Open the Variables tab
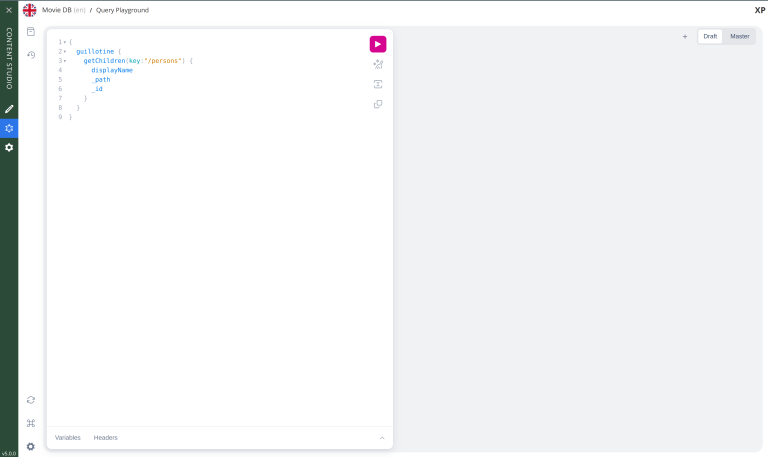The height and width of the screenshot is (457, 768). coord(68,438)
